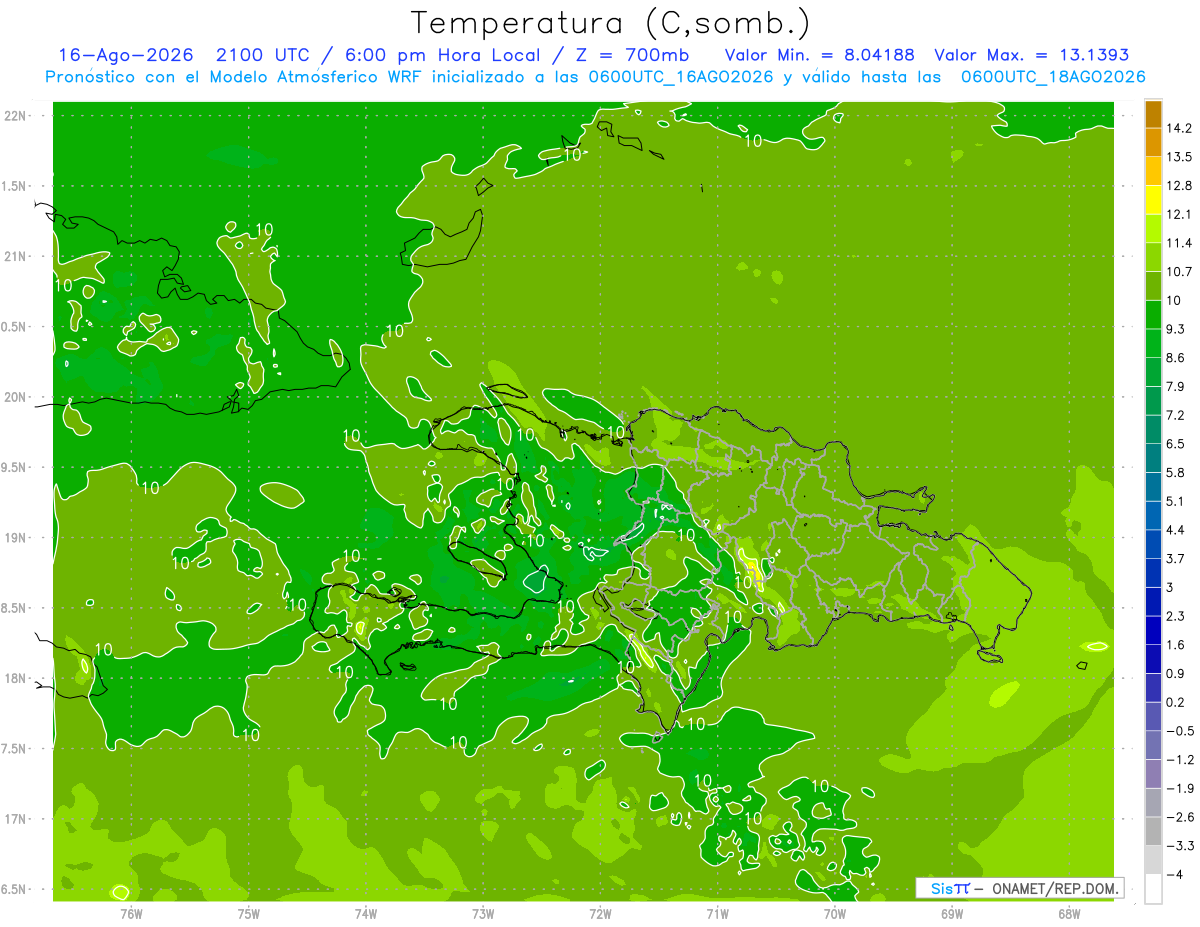Click the legend value '7.2'

pyautogui.click(x=1176, y=415)
